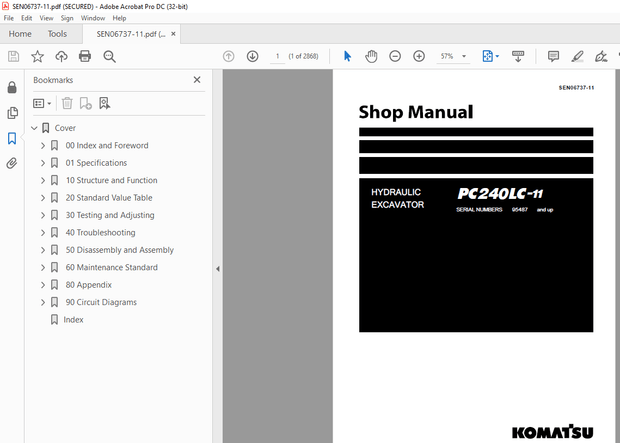The width and height of the screenshot is (620, 443).
Task: Open the sign document tool
Action: (601, 57)
